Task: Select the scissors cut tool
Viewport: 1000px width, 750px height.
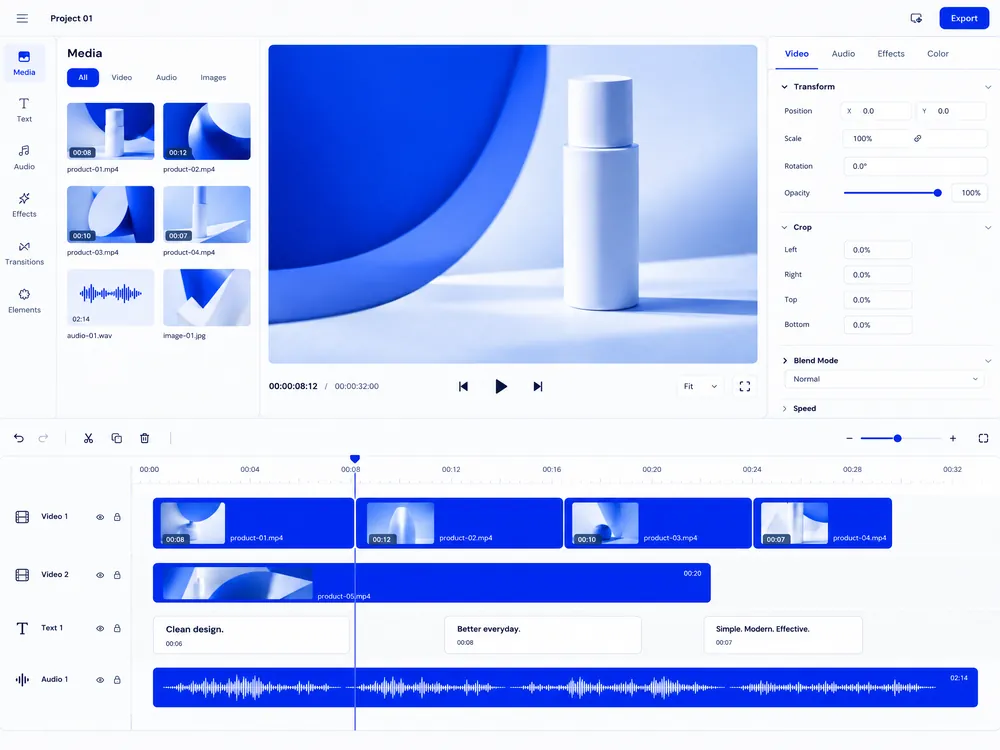Action: [x=89, y=438]
